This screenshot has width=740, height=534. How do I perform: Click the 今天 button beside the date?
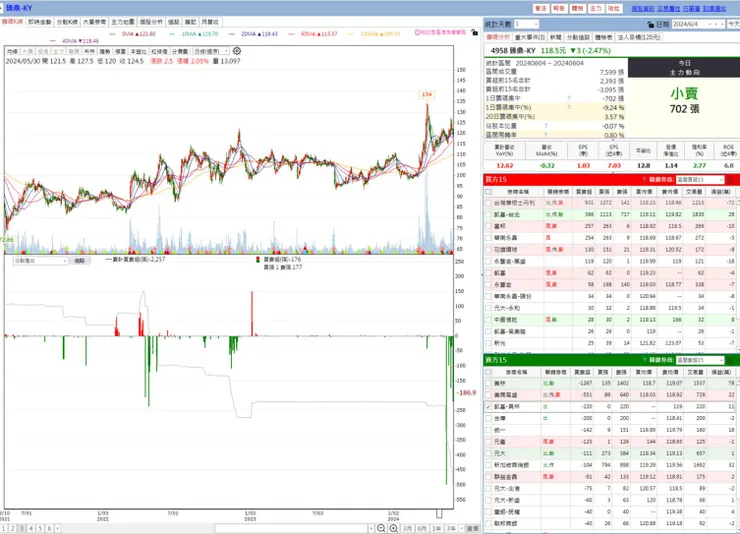[x=733, y=24]
